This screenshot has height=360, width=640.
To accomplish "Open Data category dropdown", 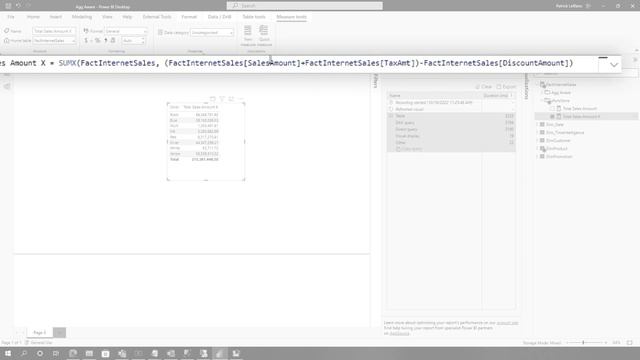I will (x=211, y=32).
